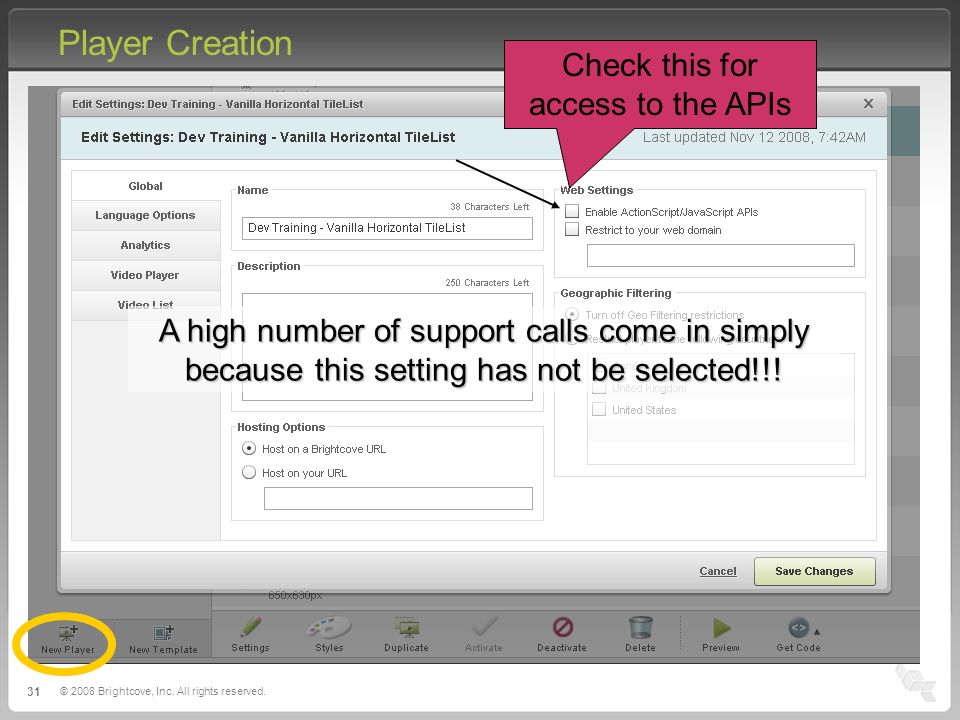Click the Activate checkmark icon

coord(484,628)
